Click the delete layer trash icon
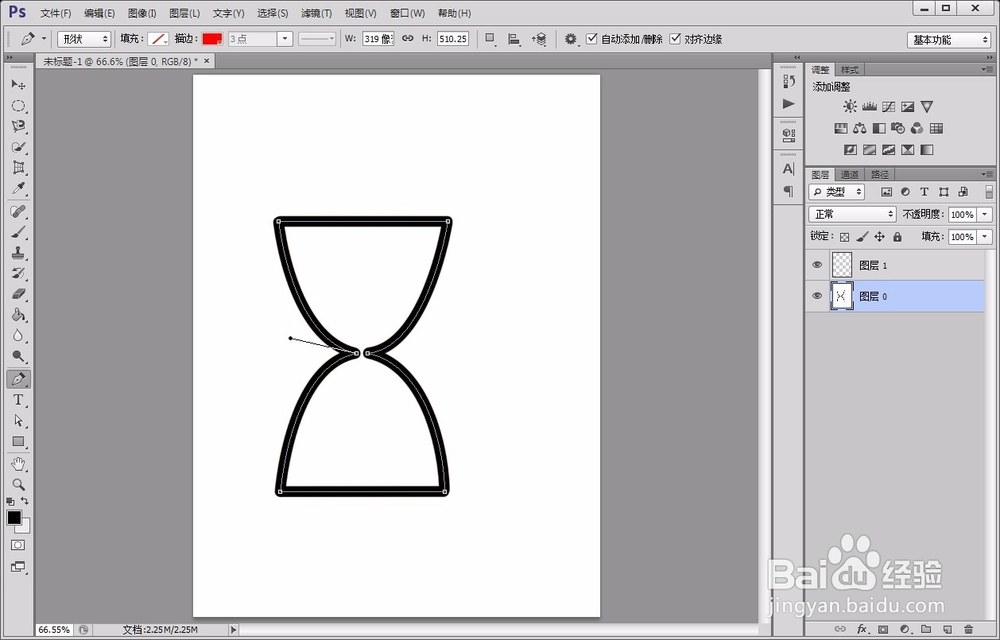This screenshot has height=640, width=1000. [x=969, y=629]
